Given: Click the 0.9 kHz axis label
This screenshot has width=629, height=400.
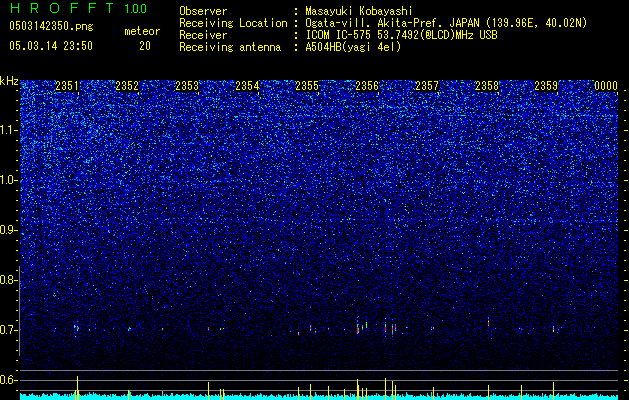Looking at the screenshot, I should [7, 230].
